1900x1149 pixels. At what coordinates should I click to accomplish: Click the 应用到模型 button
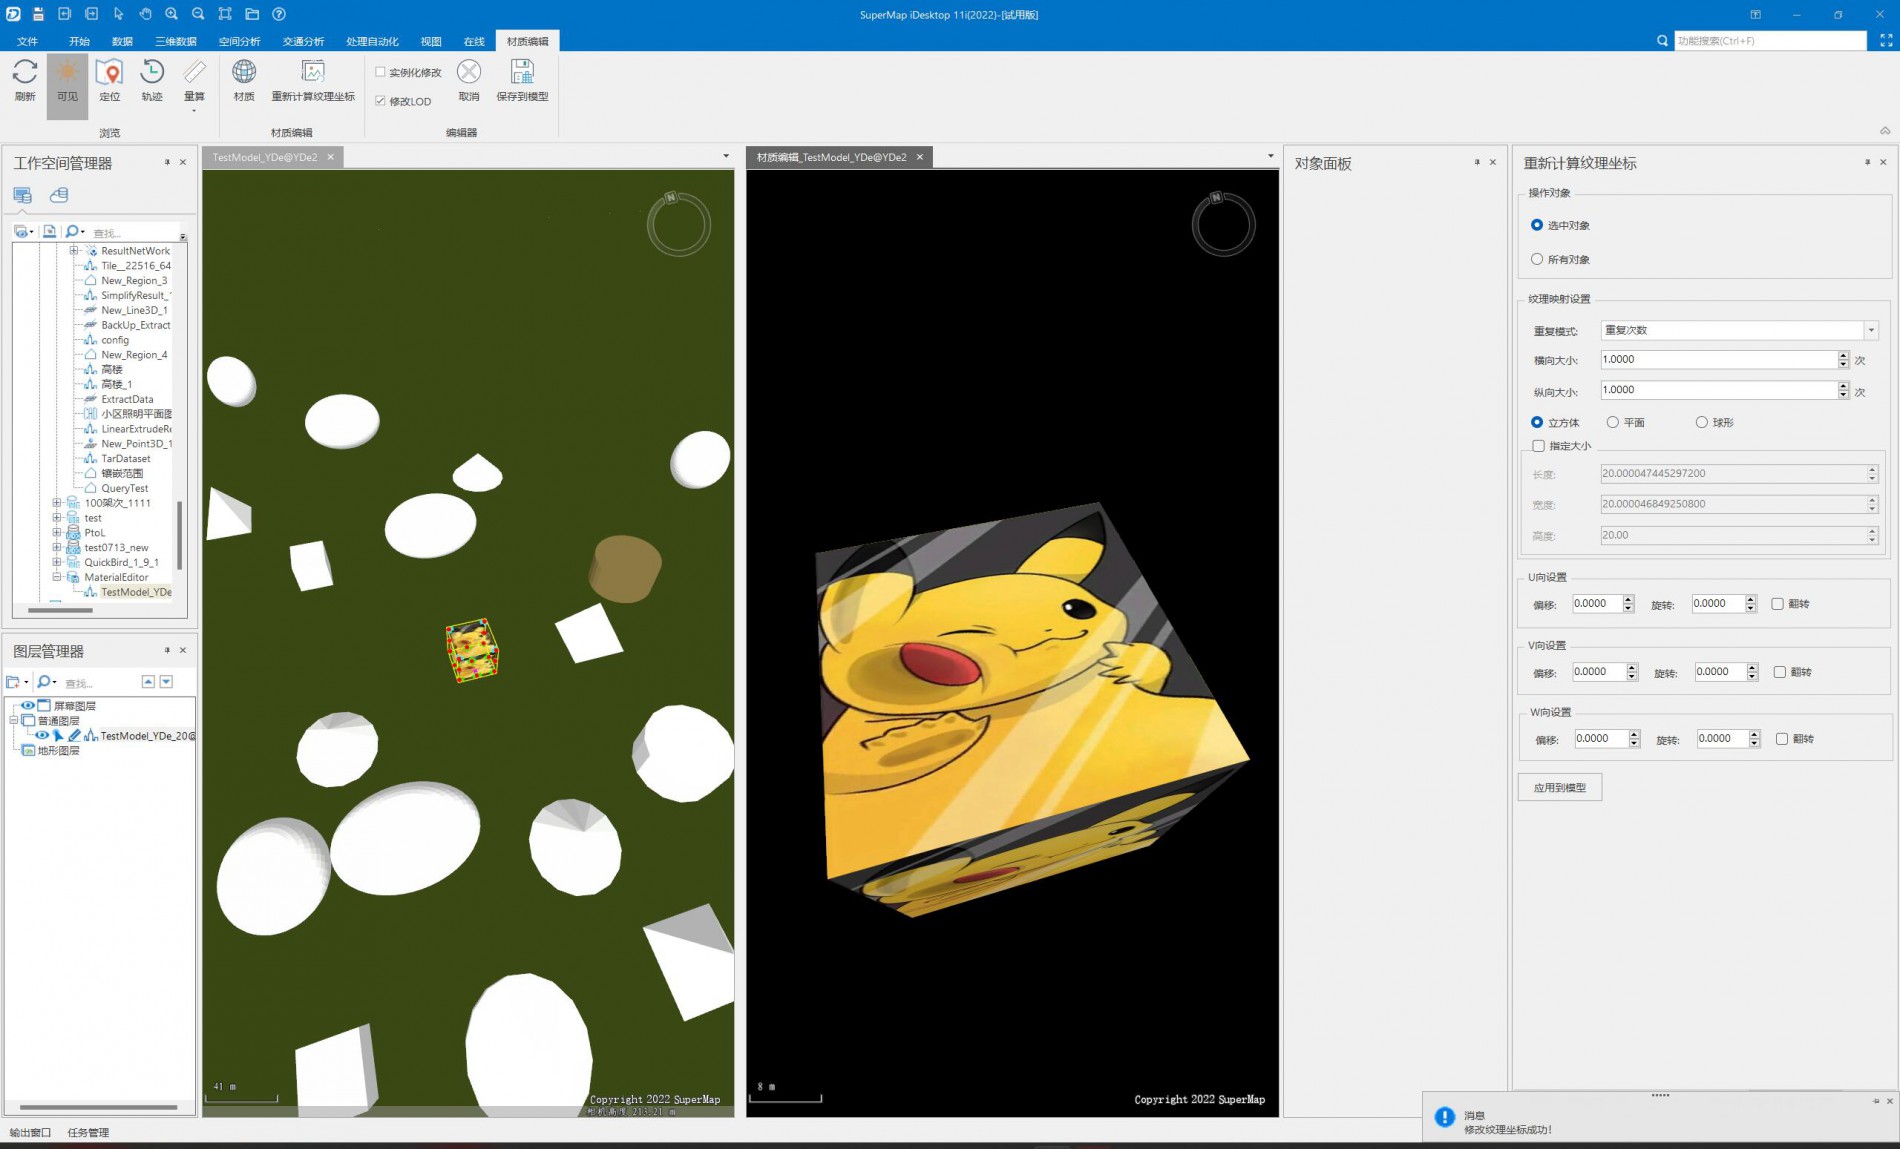pyautogui.click(x=1560, y=788)
